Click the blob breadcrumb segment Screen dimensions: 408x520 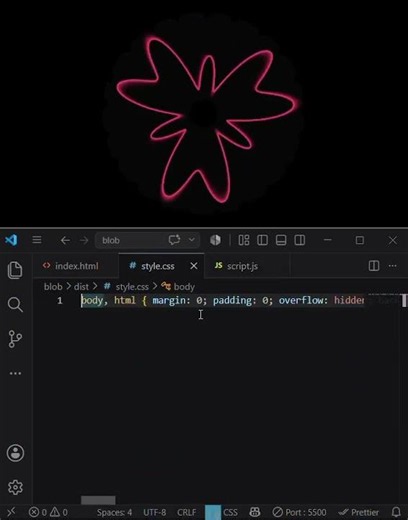pyautogui.click(x=53, y=287)
